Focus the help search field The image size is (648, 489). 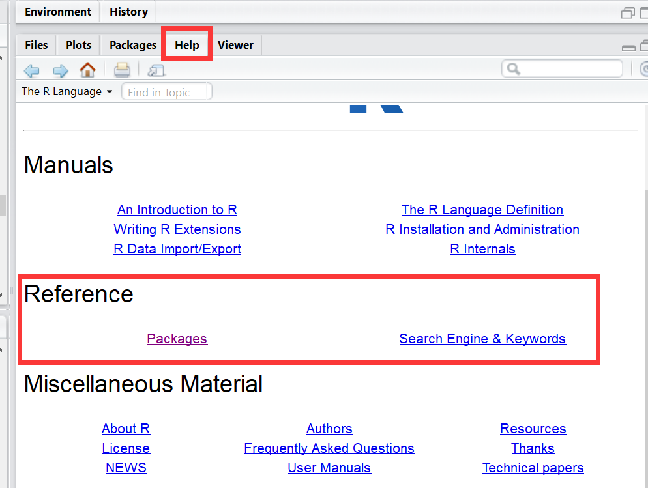(562, 69)
